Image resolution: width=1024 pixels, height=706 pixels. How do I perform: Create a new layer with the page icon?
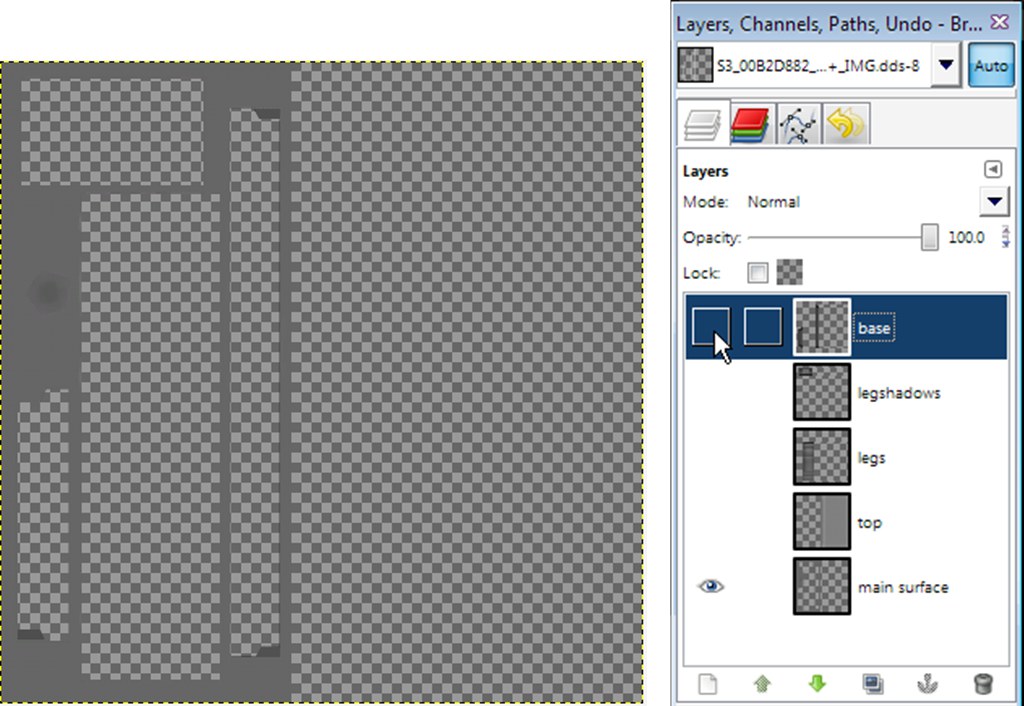pyautogui.click(x=707, y=684)
